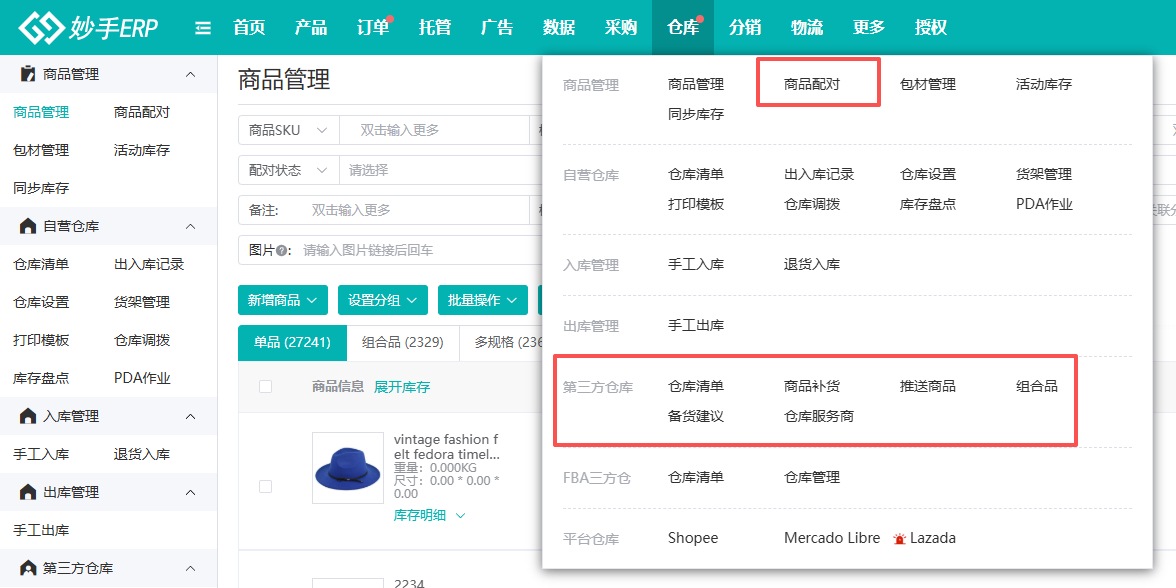
Task: Click the blue fedora hat thumbnail
Action: (x=347, y=468)
